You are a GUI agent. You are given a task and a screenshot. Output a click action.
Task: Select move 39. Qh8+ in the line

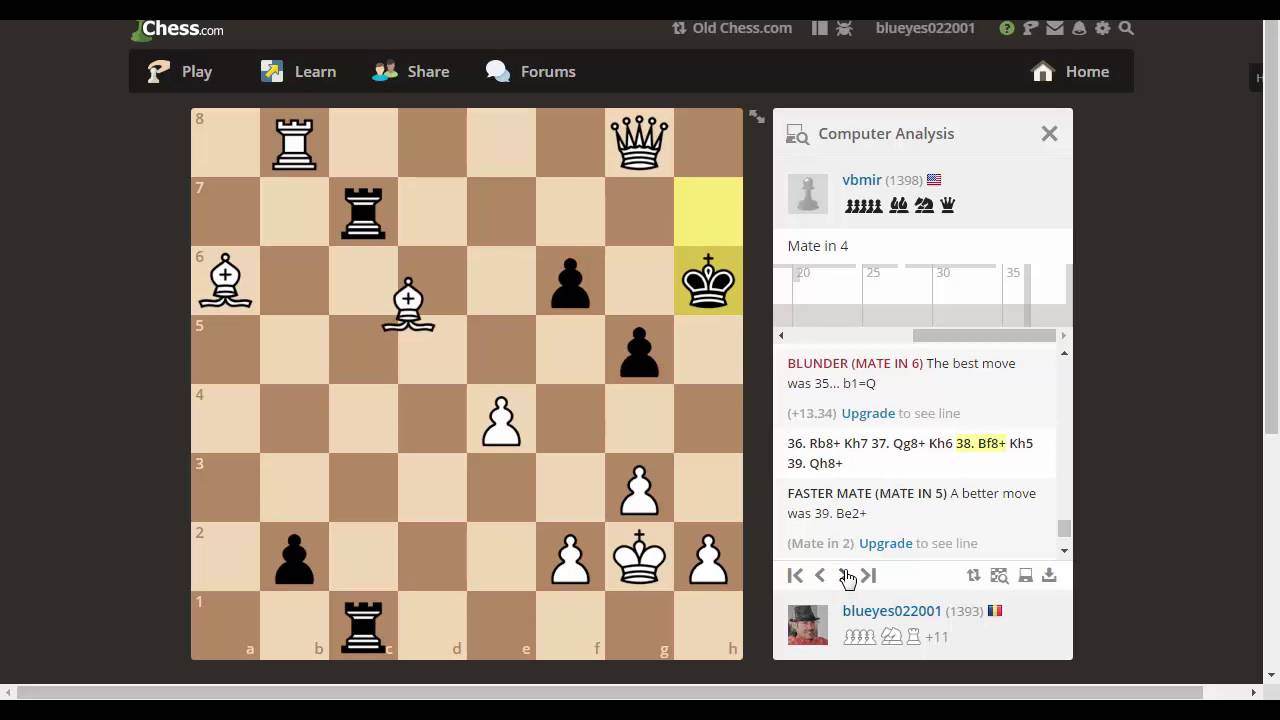pos(815,463)
